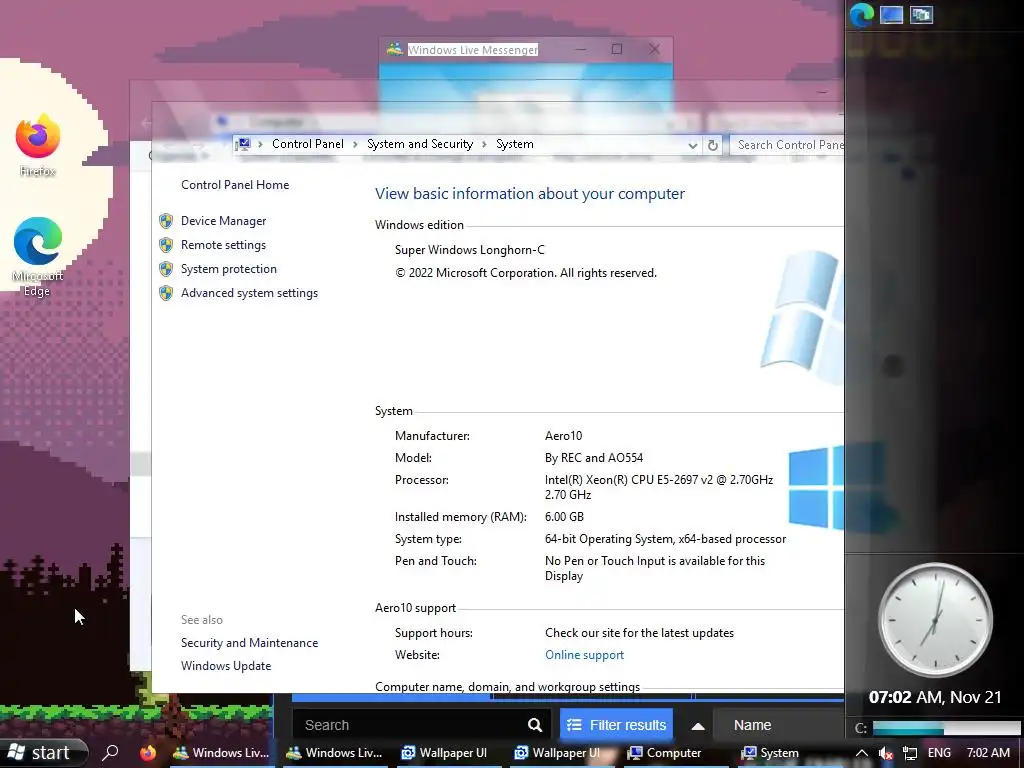This screenshot has width=1024, height=768.
Task: Open Windows Update link
Action: tap(226, 666)
